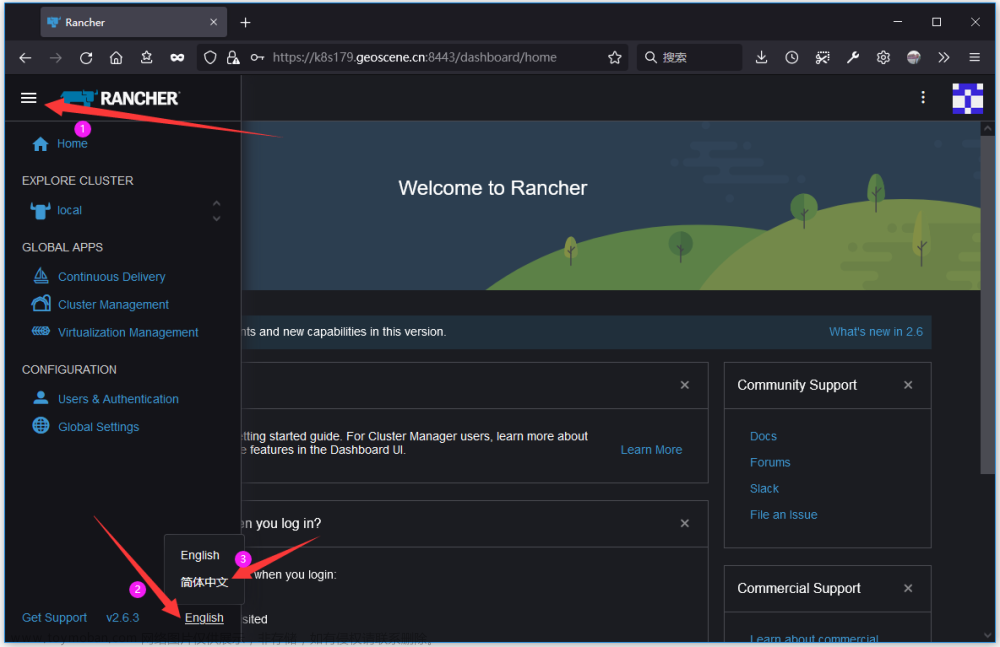Click the globe extension icon

click(914, 58)
